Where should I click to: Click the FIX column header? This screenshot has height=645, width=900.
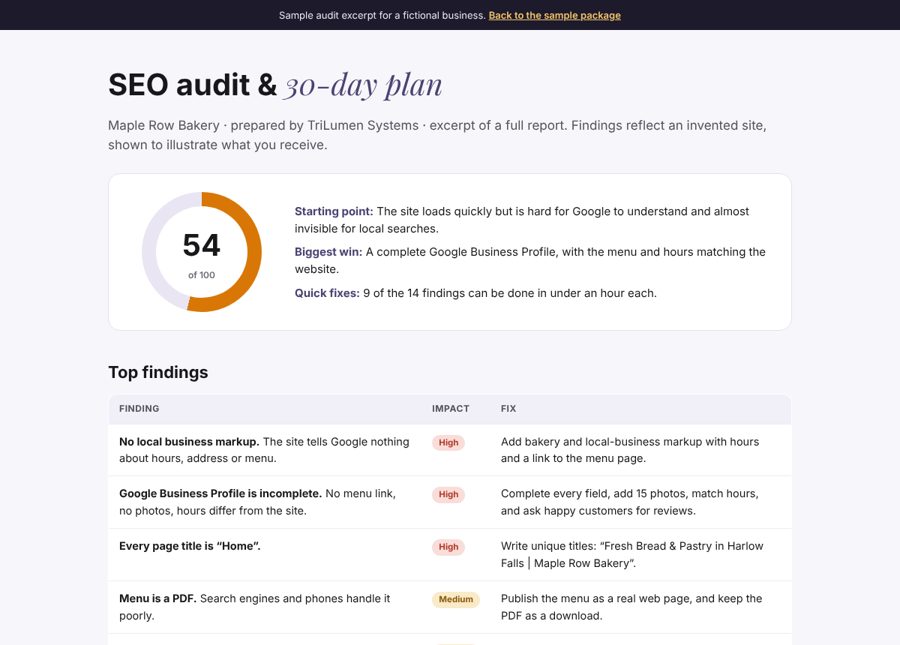tap(509, 409)
